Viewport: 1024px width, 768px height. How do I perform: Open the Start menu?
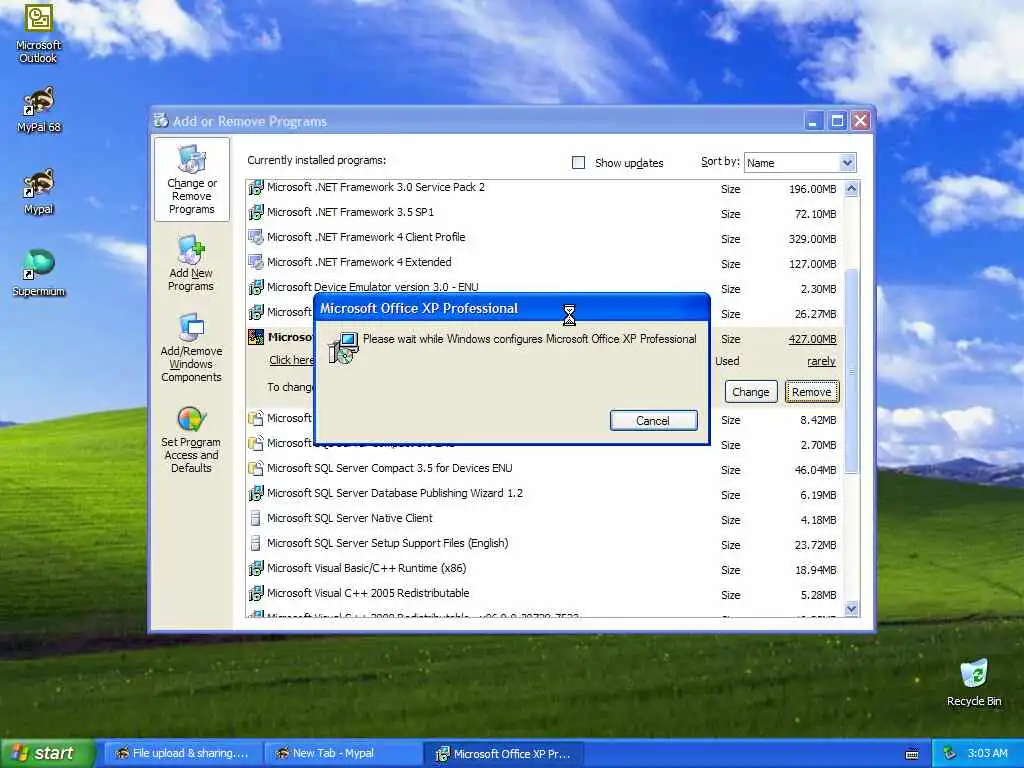pyautogui.click(x=47, y=754)
